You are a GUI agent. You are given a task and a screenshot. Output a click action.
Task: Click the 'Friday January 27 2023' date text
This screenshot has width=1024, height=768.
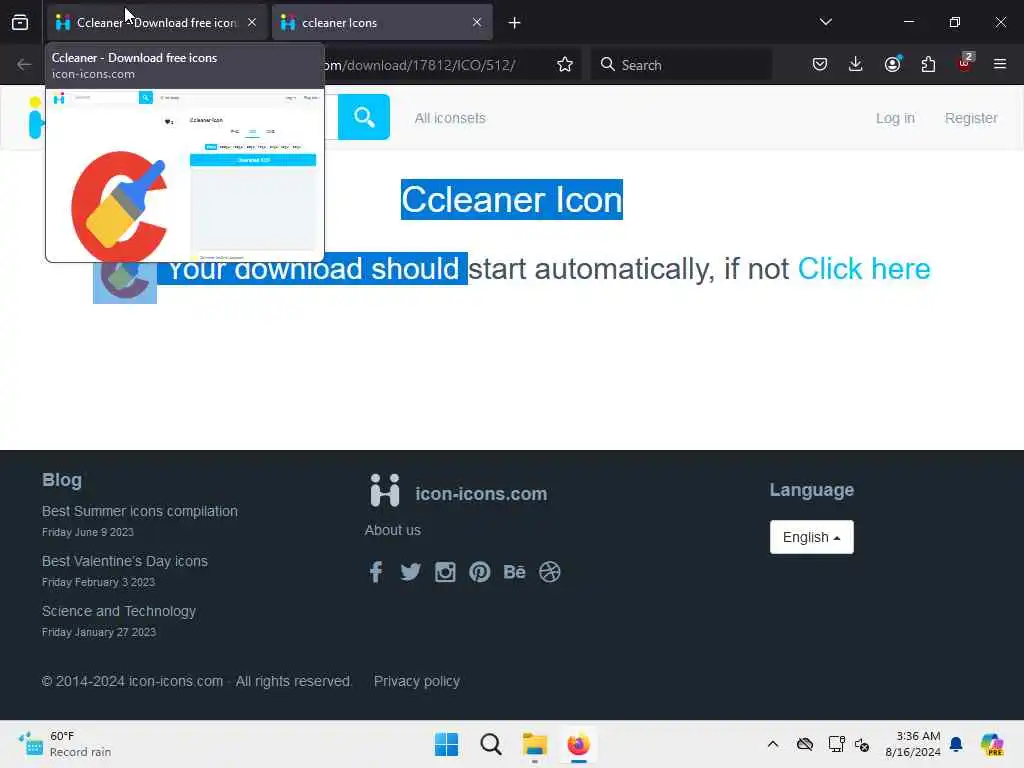coord(99,632)
